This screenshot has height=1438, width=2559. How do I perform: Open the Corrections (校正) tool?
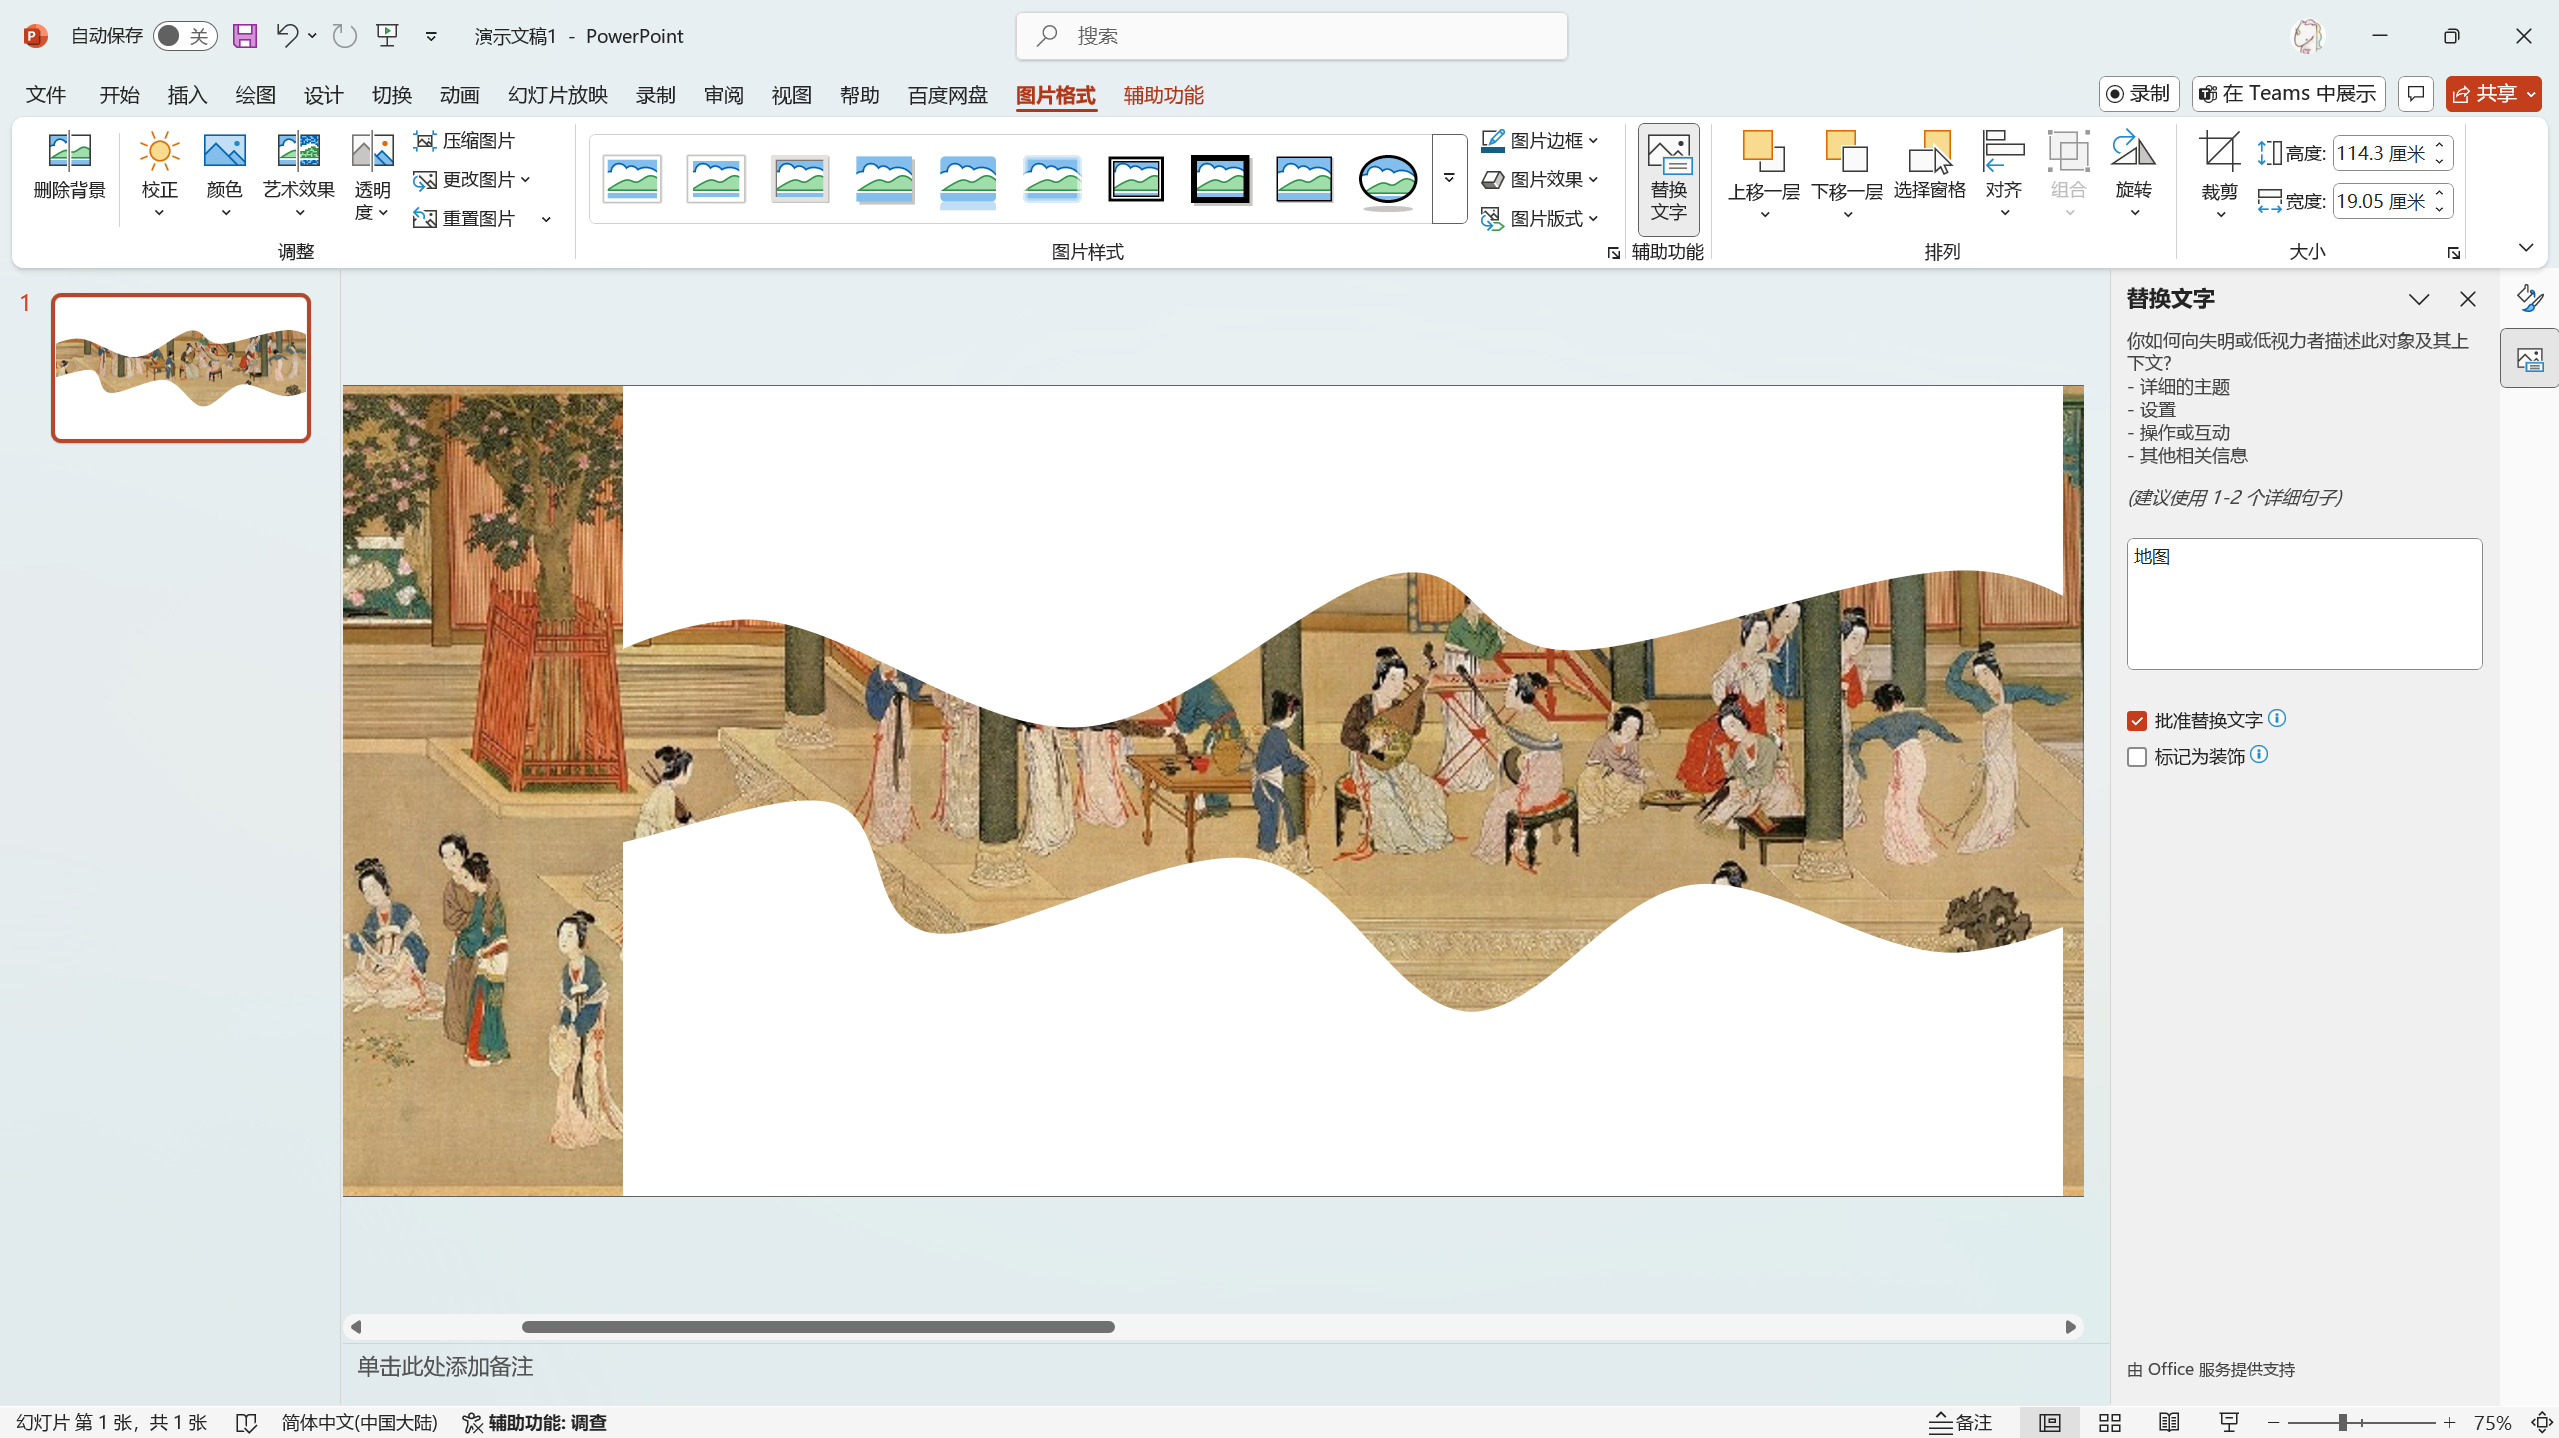pyautogui.click(x=159, y=175)
